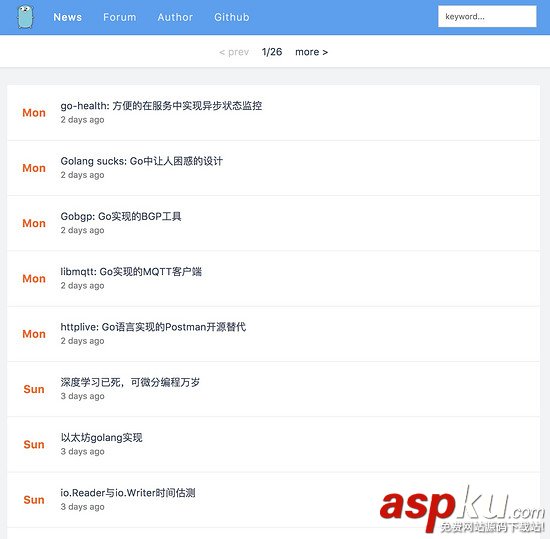The height and width of the screenshot is (539, 550).
Task: Click '2 days ago' under Golang sucks
Action: [82, 175]
